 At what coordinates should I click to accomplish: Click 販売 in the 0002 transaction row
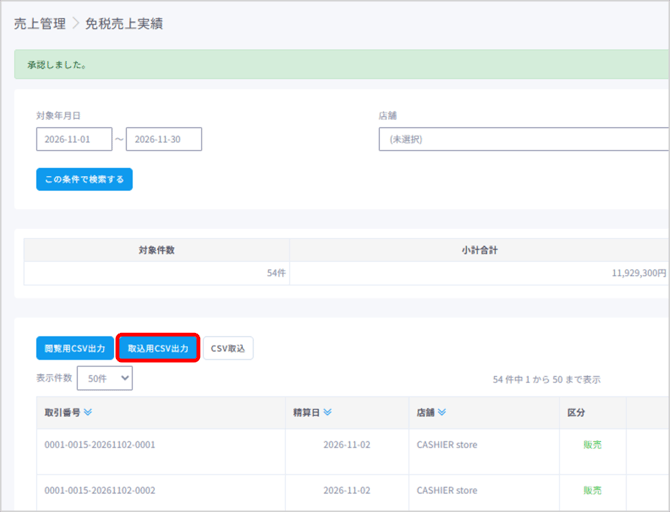pos(592,491)
